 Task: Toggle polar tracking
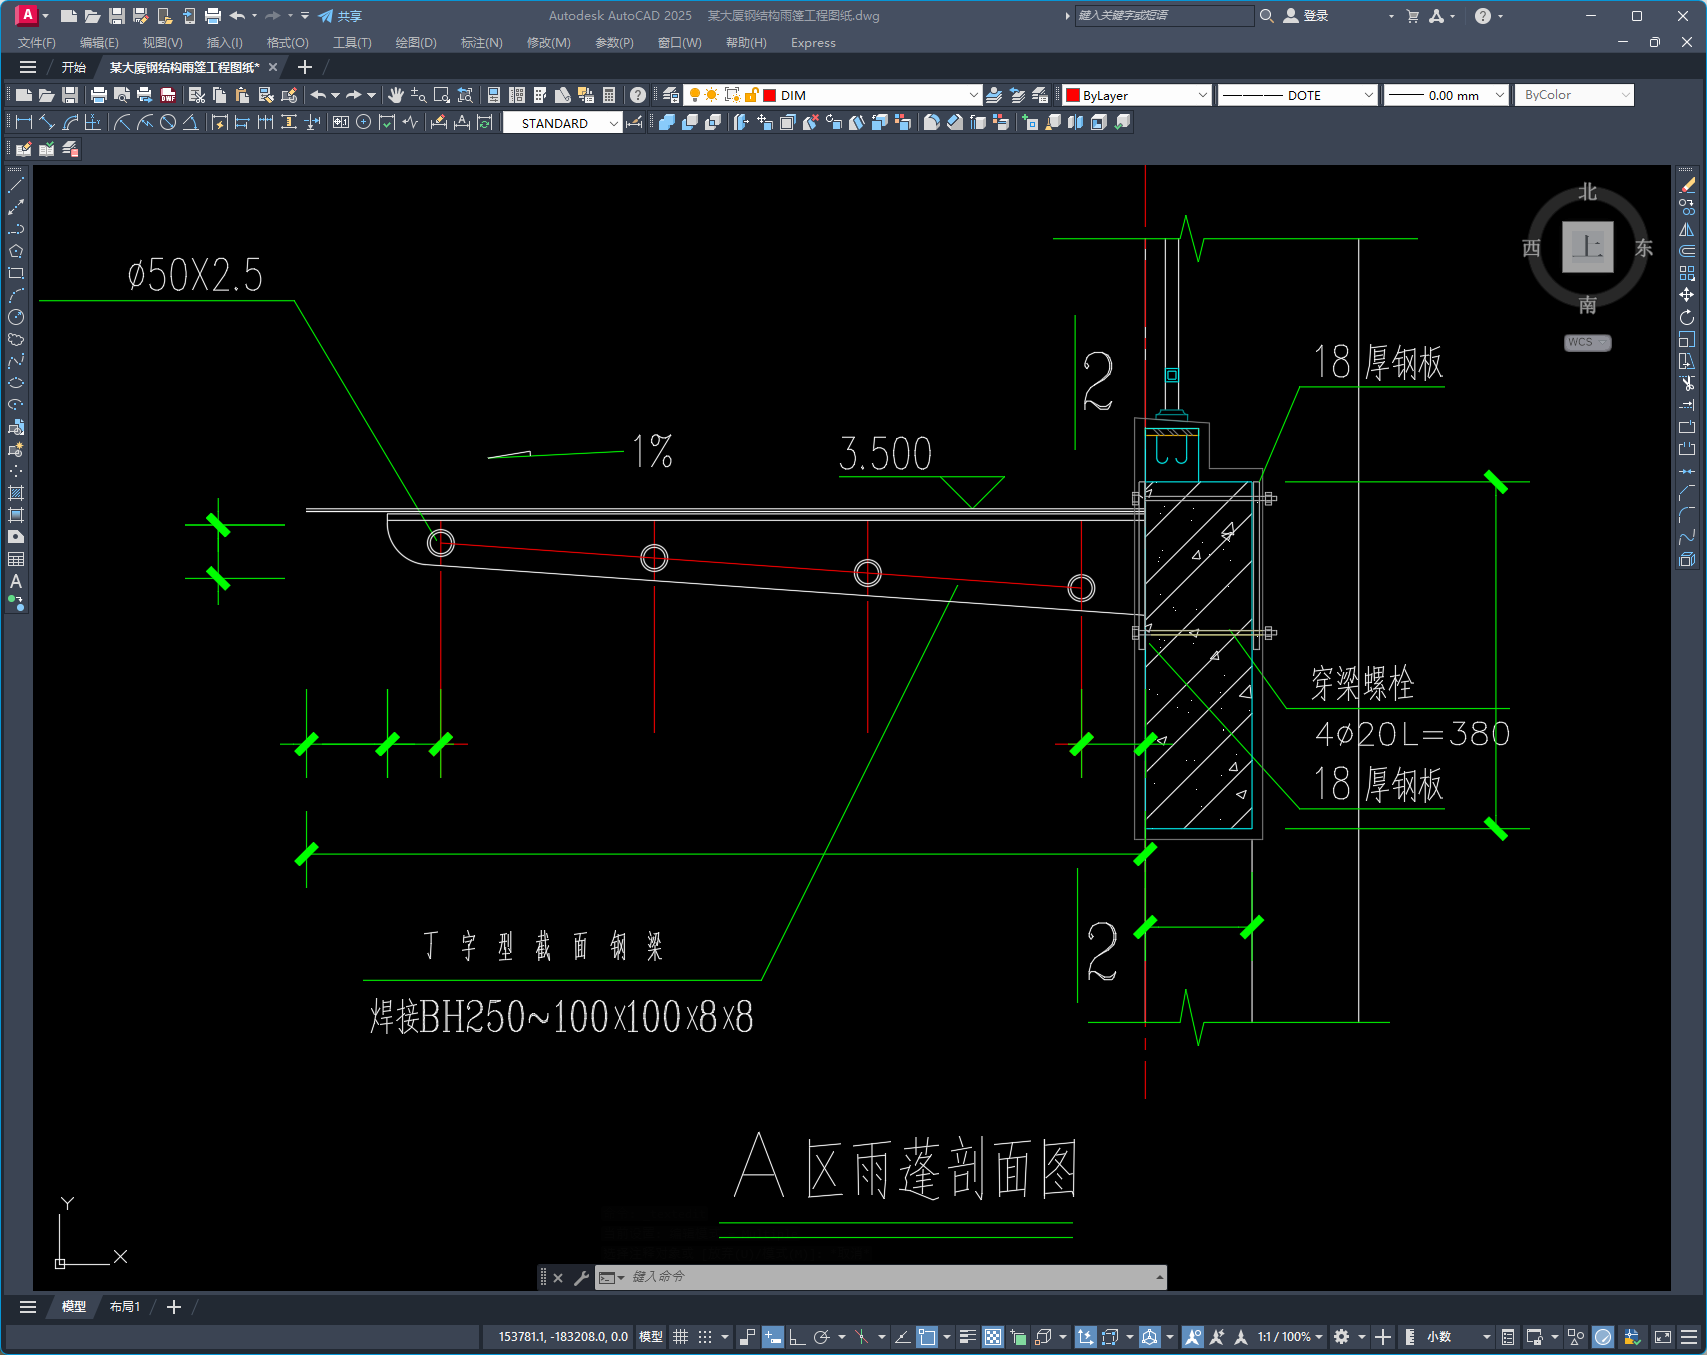821,1337
